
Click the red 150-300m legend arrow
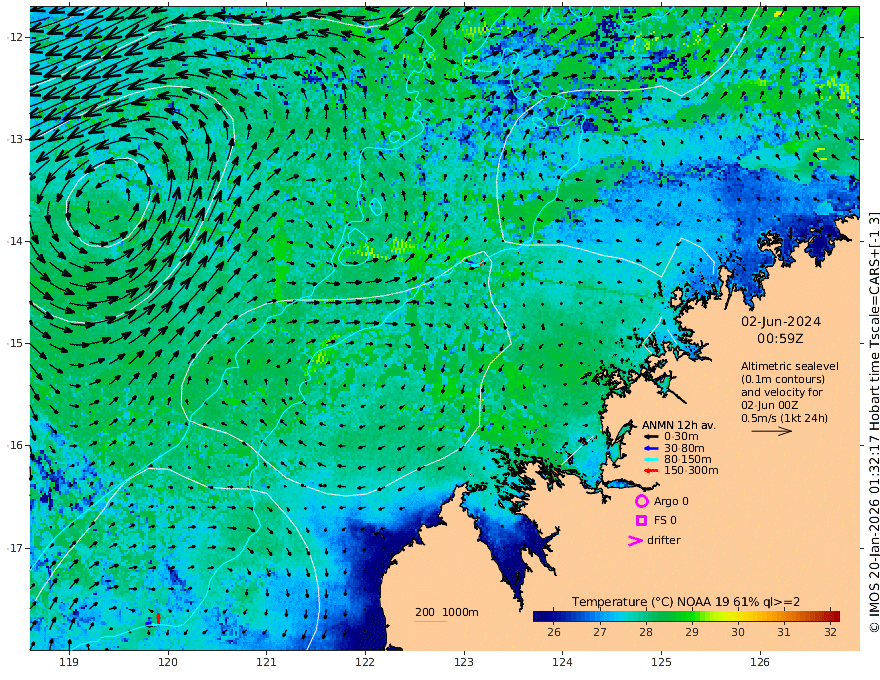(650, 471)
